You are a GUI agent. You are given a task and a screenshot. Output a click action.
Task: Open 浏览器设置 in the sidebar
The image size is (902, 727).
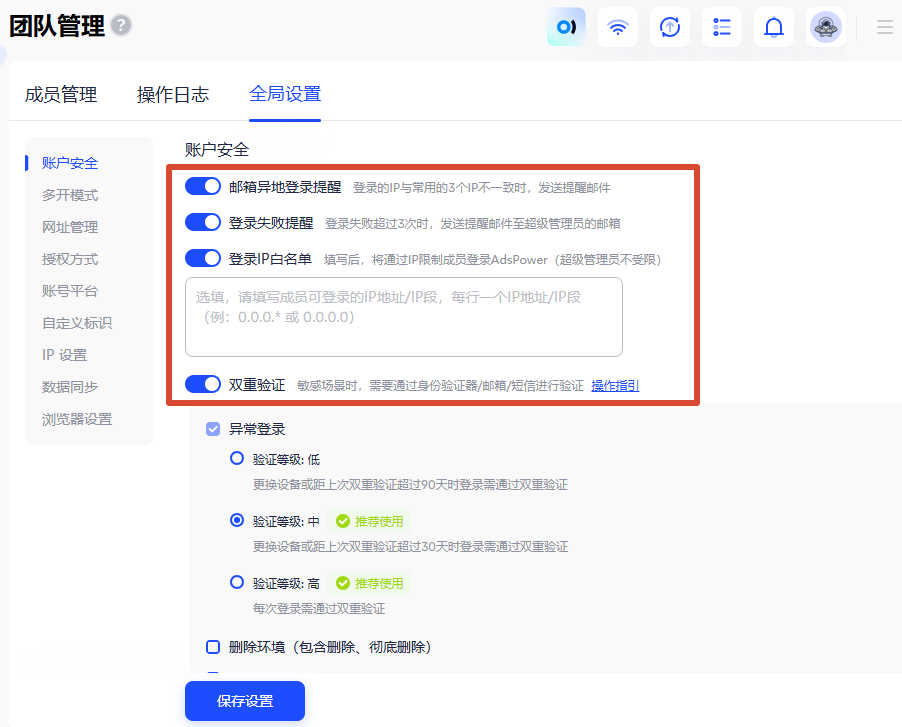(x=77, y=419)
